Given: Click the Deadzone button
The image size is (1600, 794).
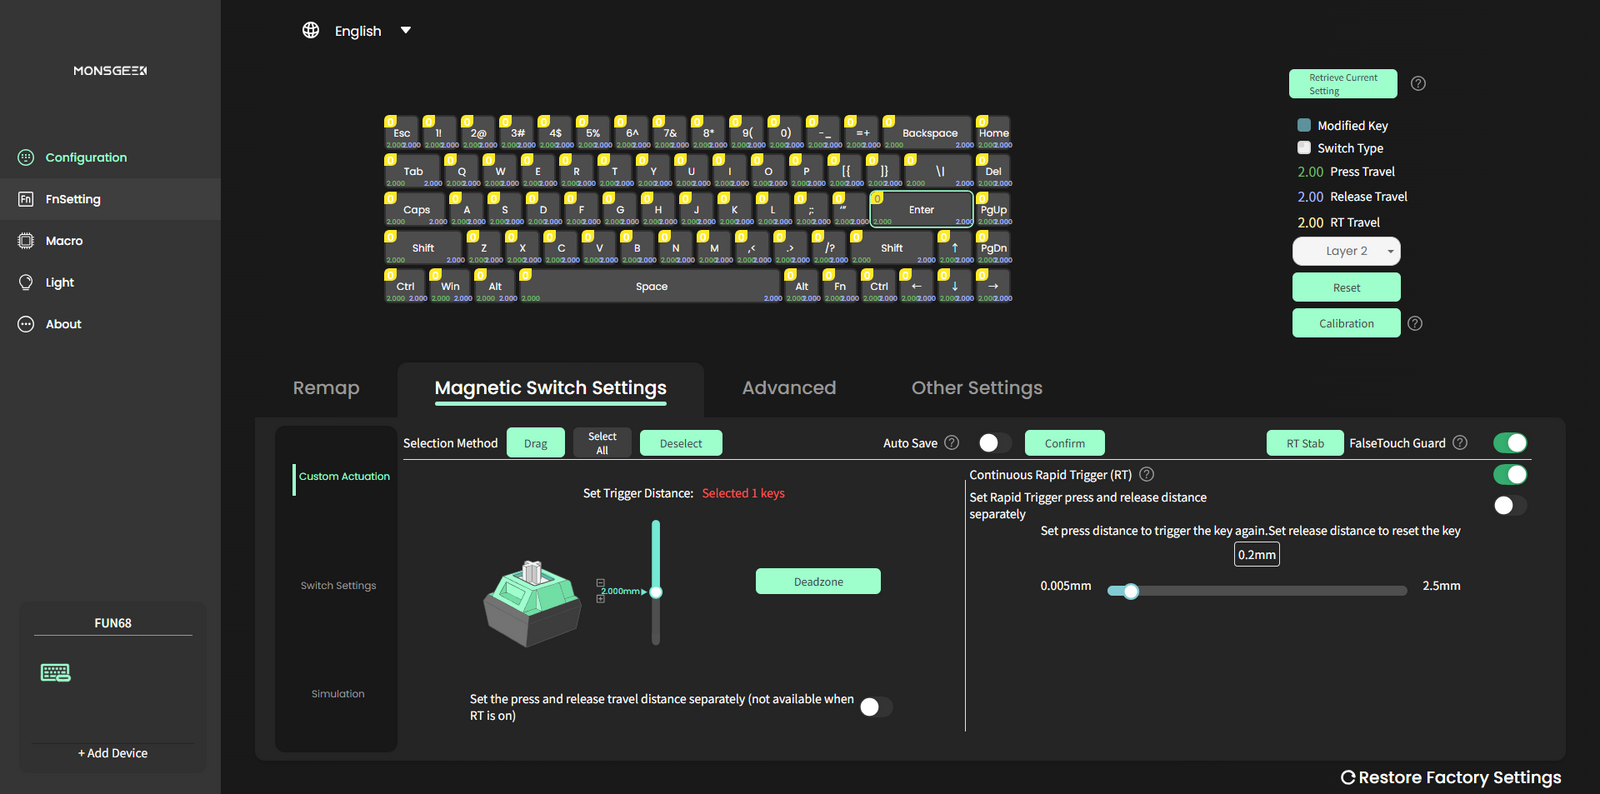Looking at the screenshot, I should click(x=818, y=581).
